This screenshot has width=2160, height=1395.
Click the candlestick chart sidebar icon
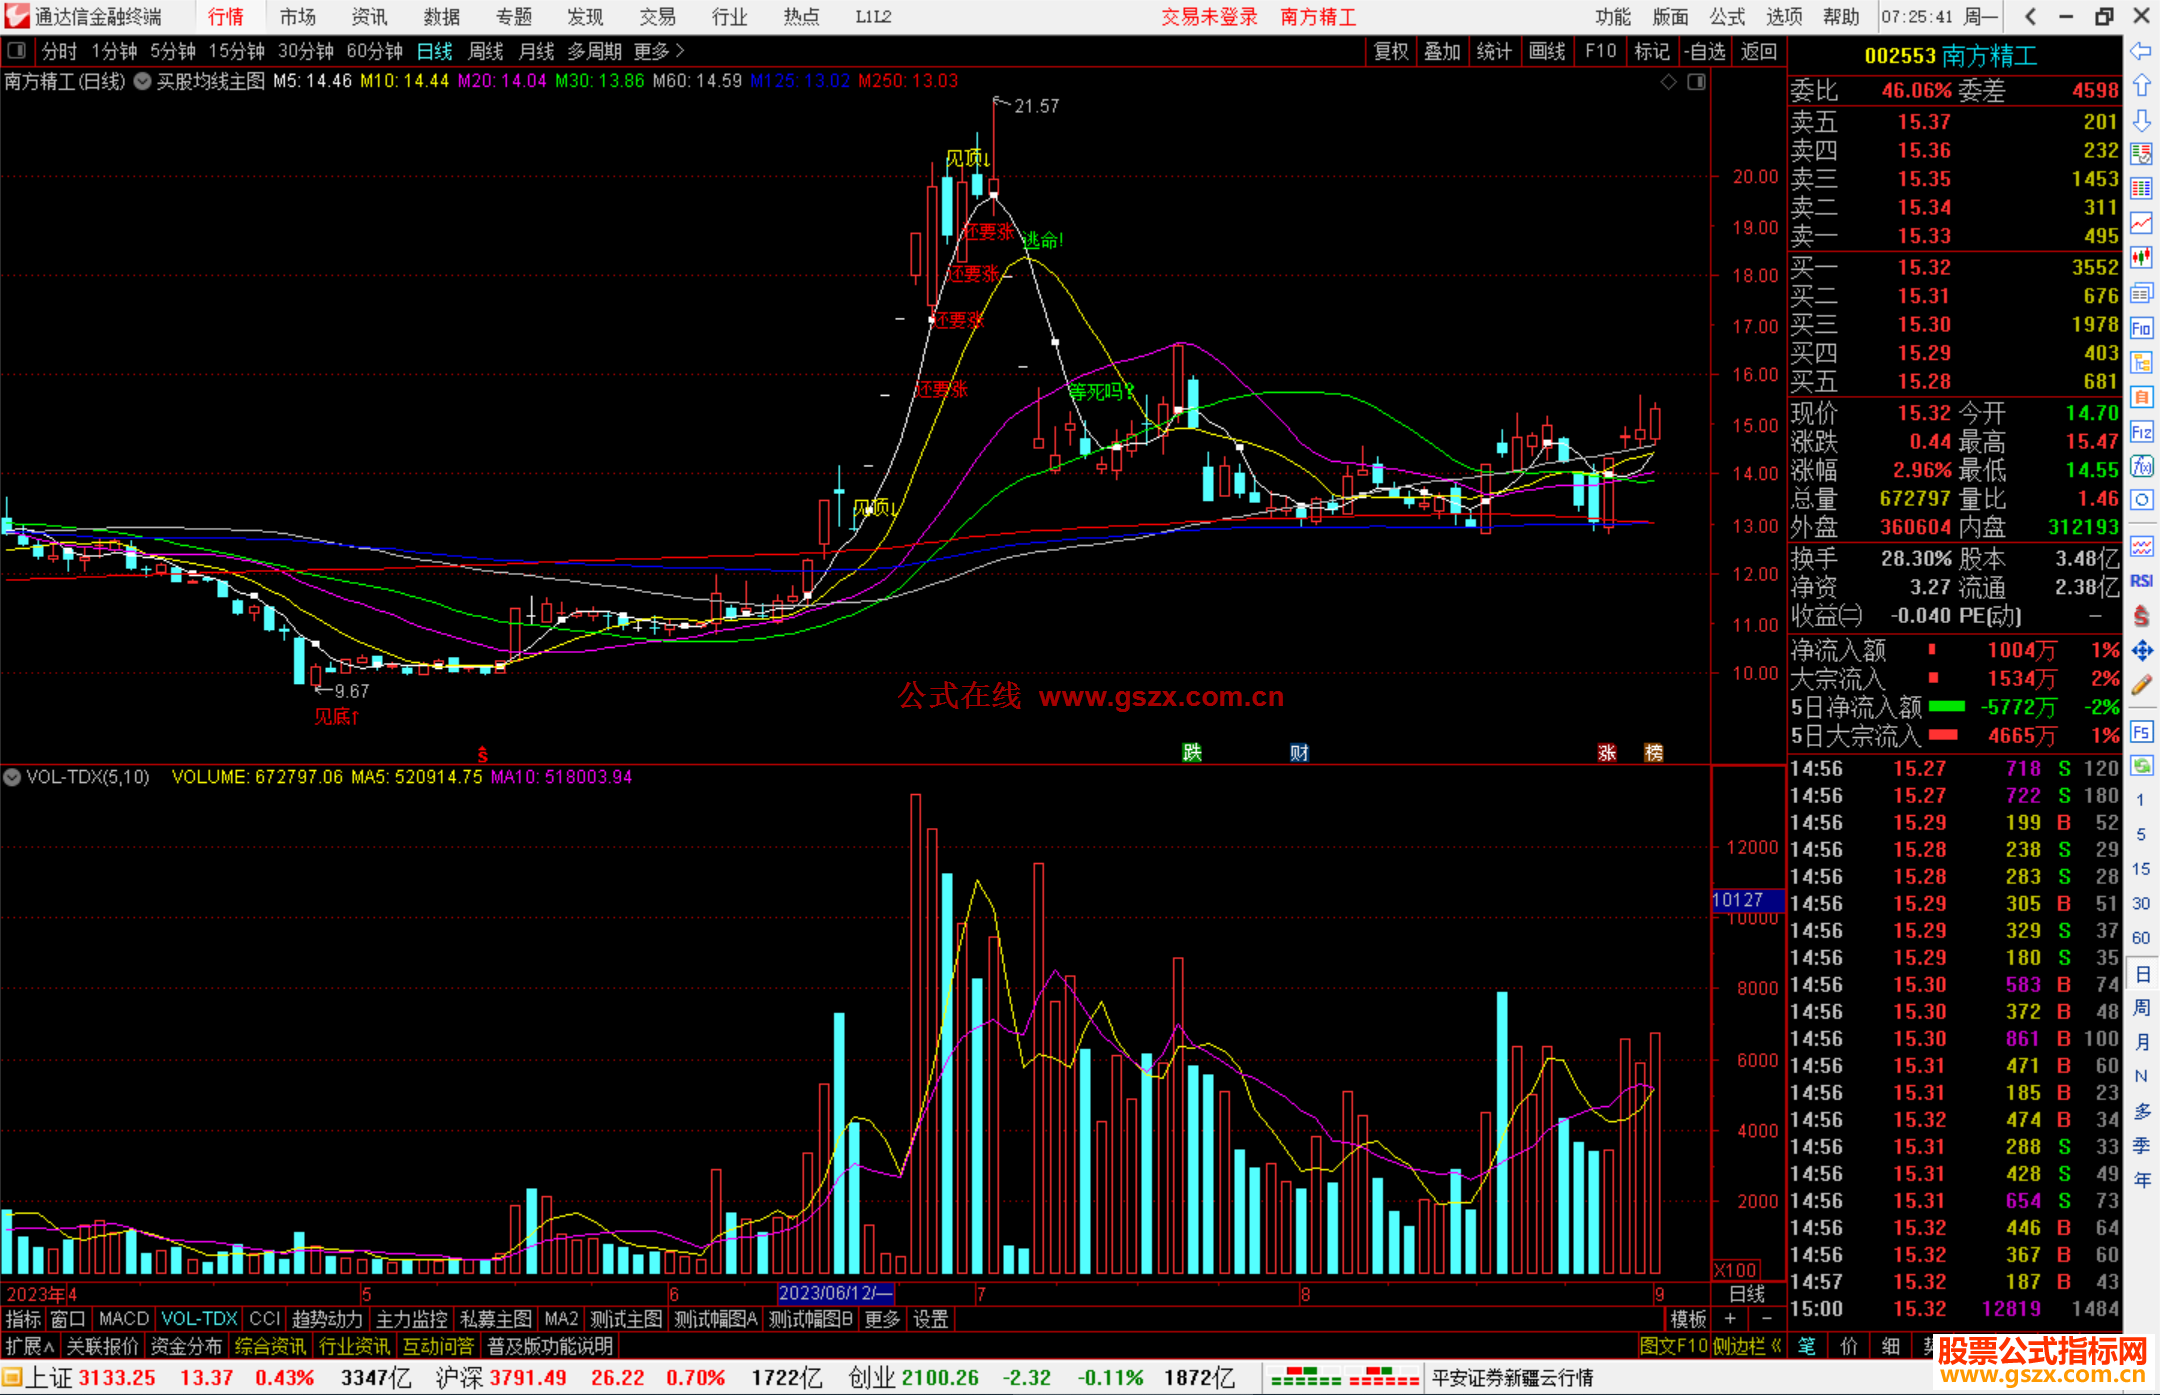(x=2141, y=257)
